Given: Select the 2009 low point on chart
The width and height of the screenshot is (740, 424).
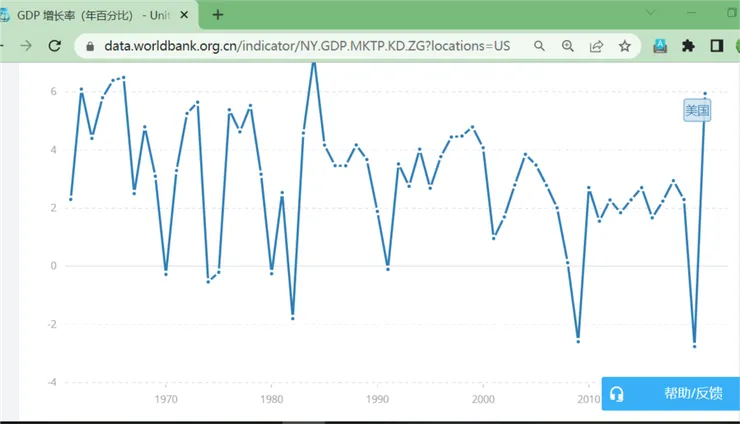Looking at the screenshot, I should click(x=578, y=341).
